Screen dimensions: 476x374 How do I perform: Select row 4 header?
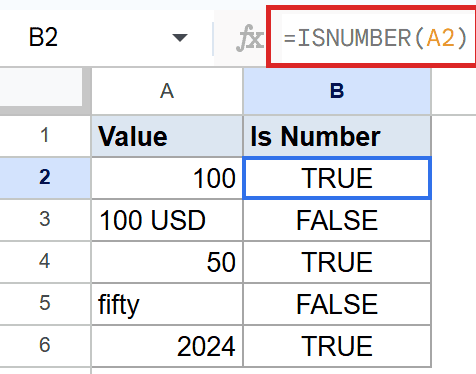click(x=45, y=262)
